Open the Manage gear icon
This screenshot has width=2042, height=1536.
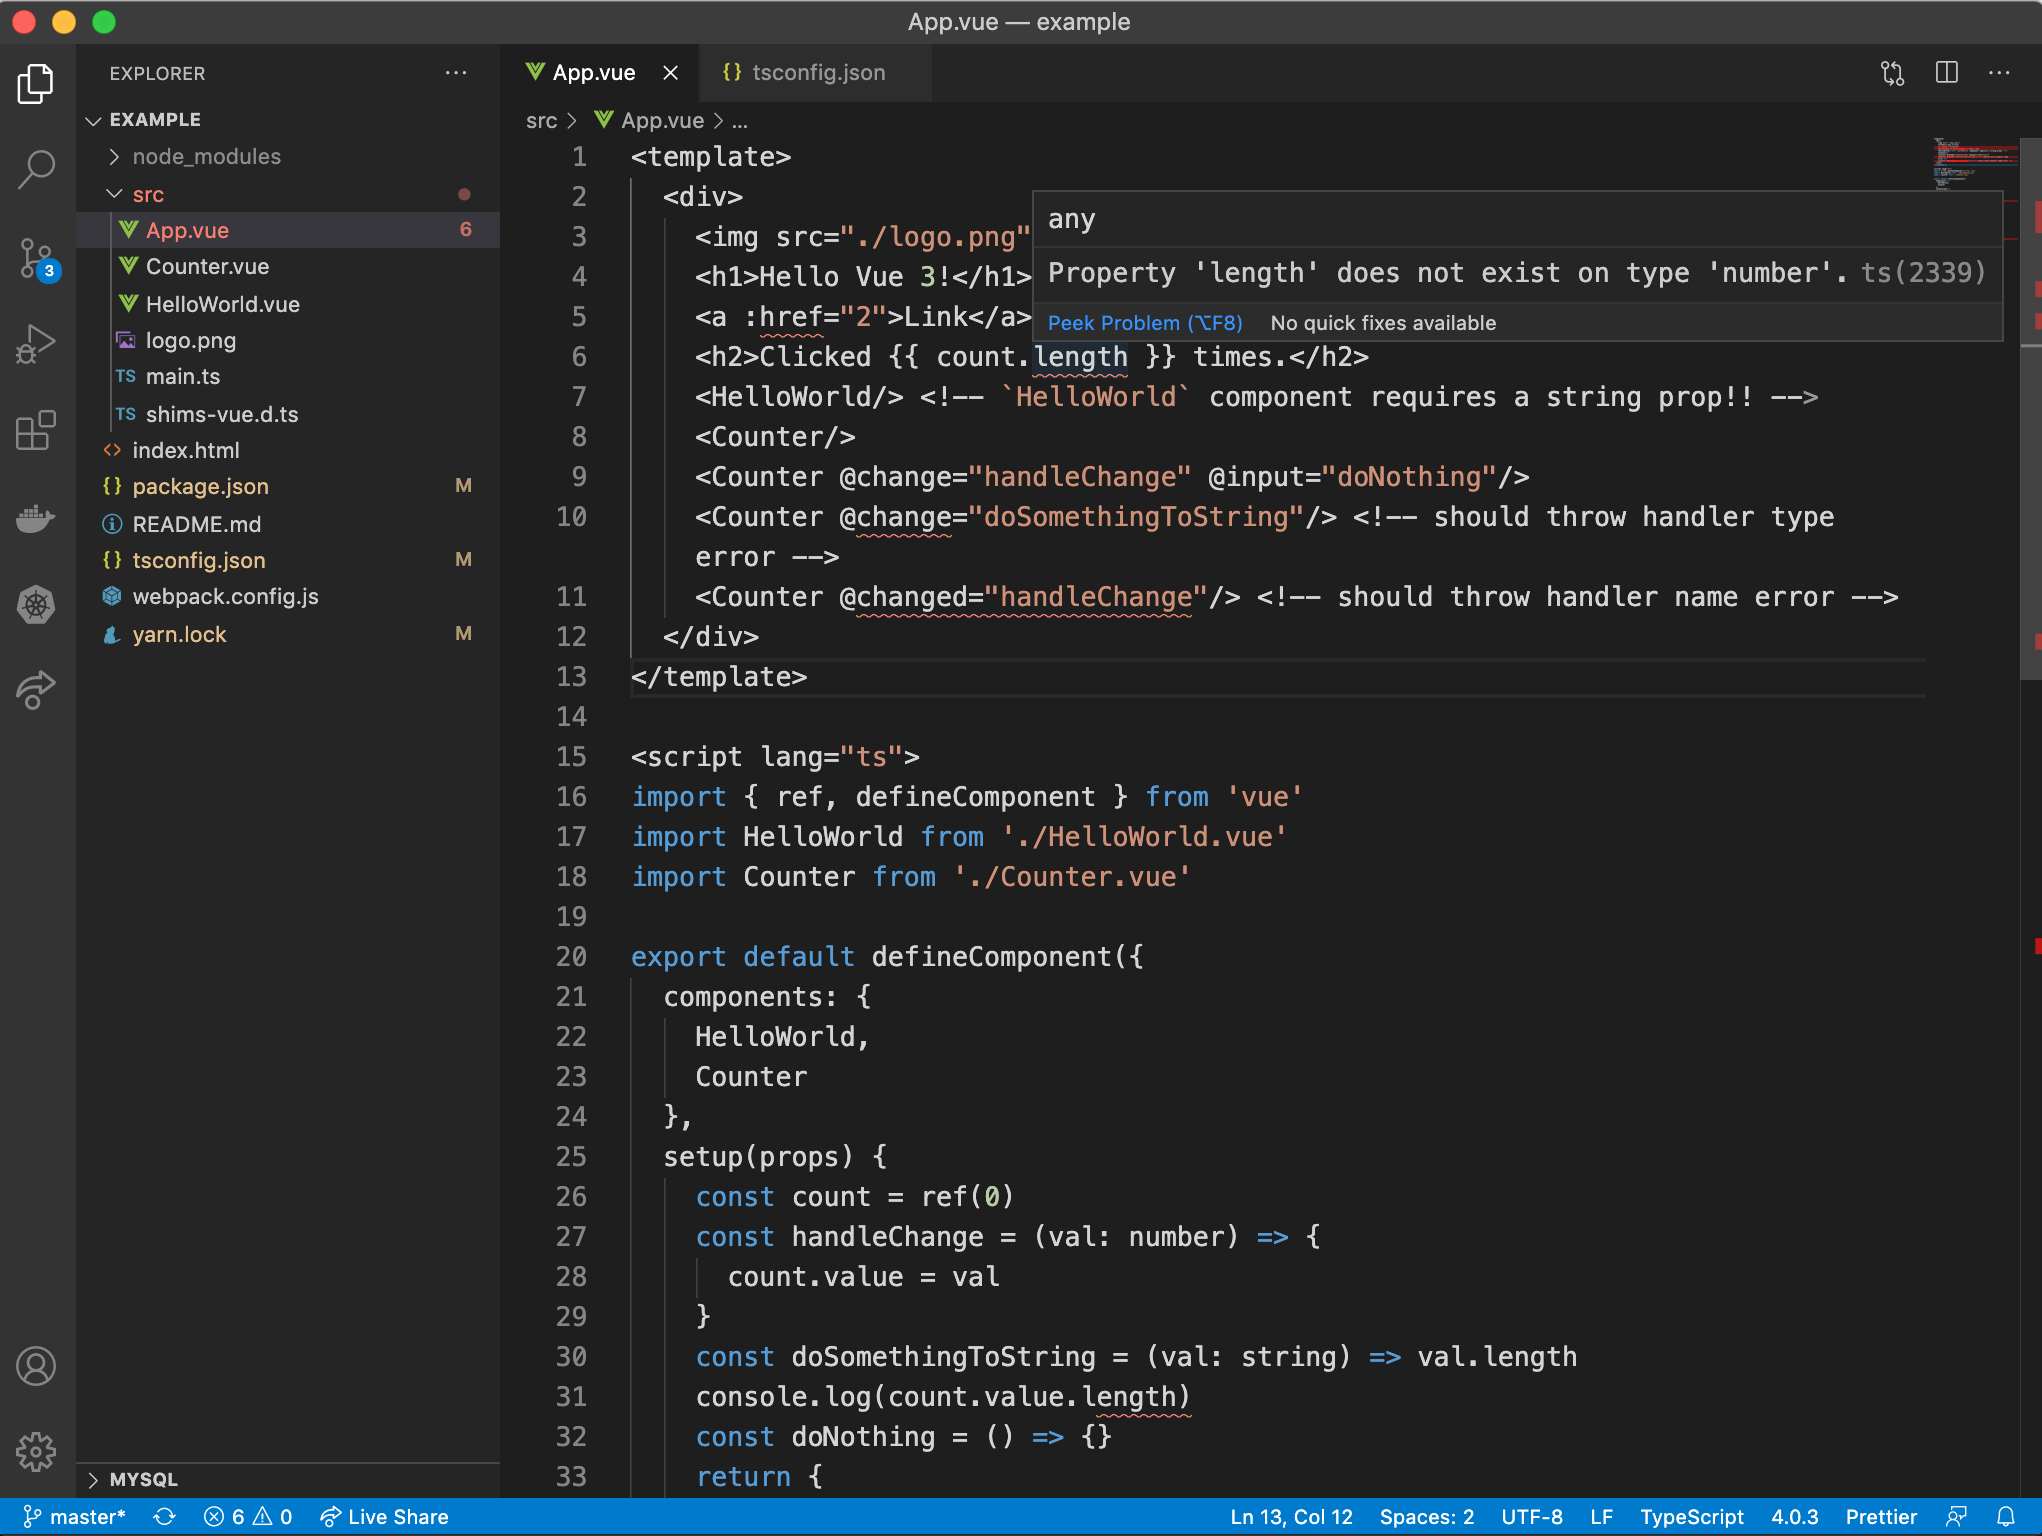pyautogui.click(x=37, y=1451)
